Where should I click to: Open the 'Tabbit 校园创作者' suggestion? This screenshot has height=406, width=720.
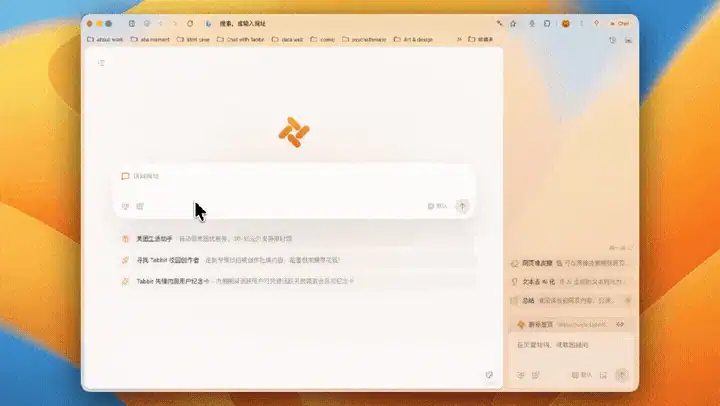294,260
